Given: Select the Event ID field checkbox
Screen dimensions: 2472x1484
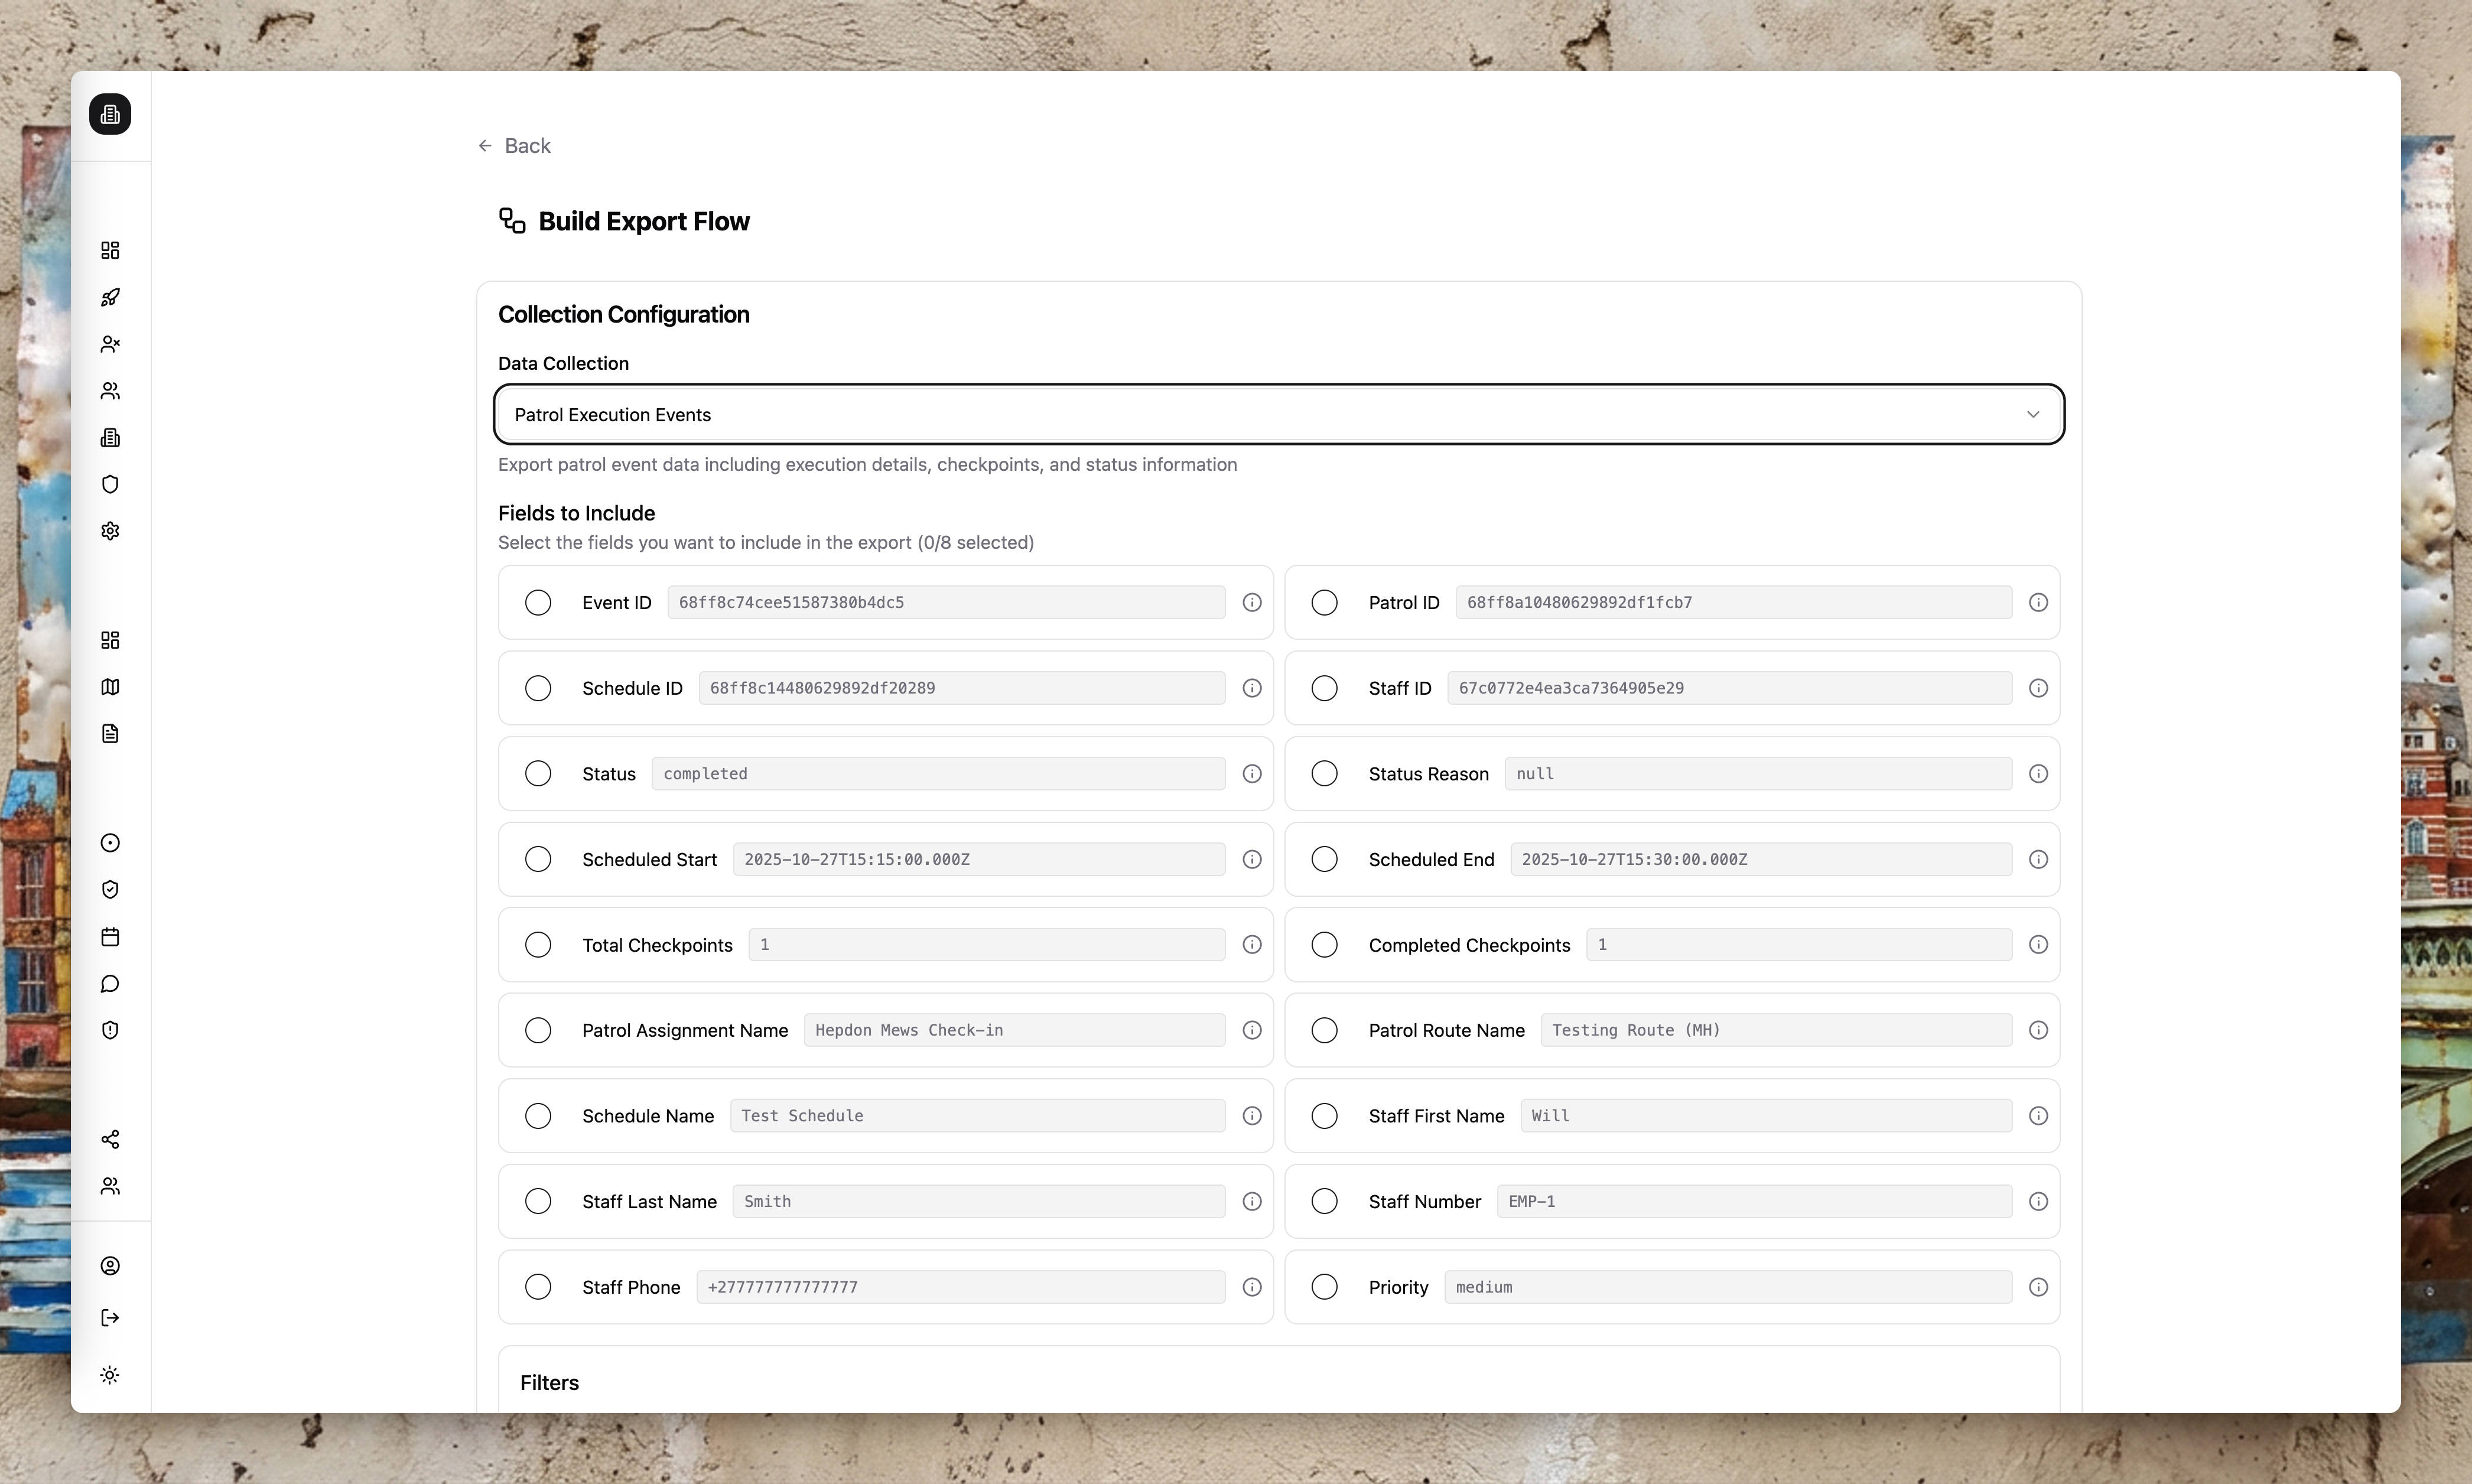Looking at the screenshot, I should 538,602.
